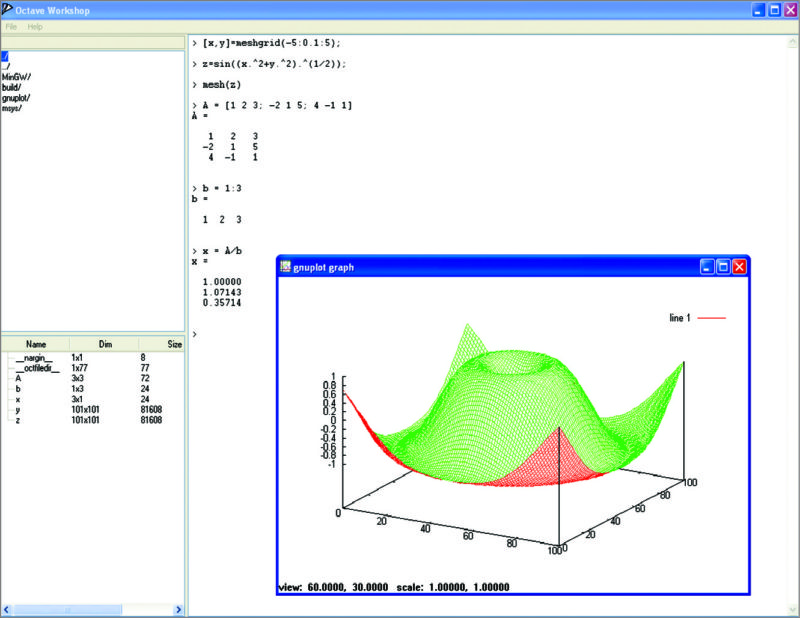Click the empty command prompt line
This screenshot has width=800, height=618.
click(x=400, y=333)
